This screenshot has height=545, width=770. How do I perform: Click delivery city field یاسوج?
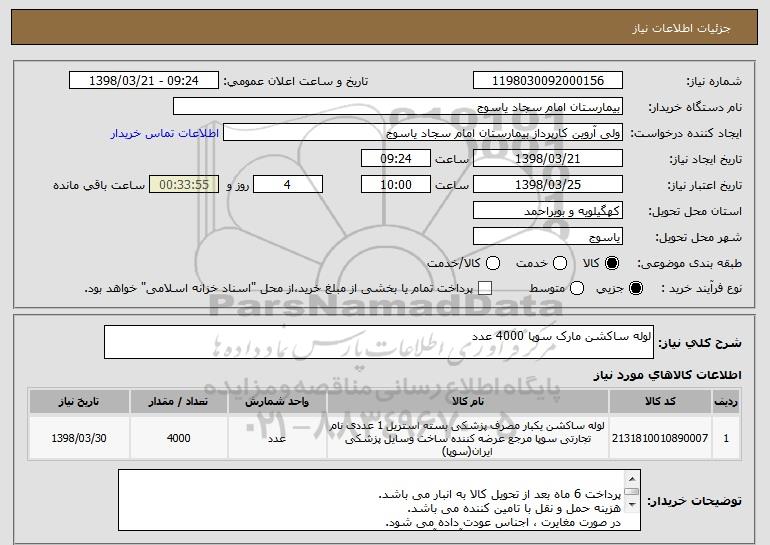[548, 237]
